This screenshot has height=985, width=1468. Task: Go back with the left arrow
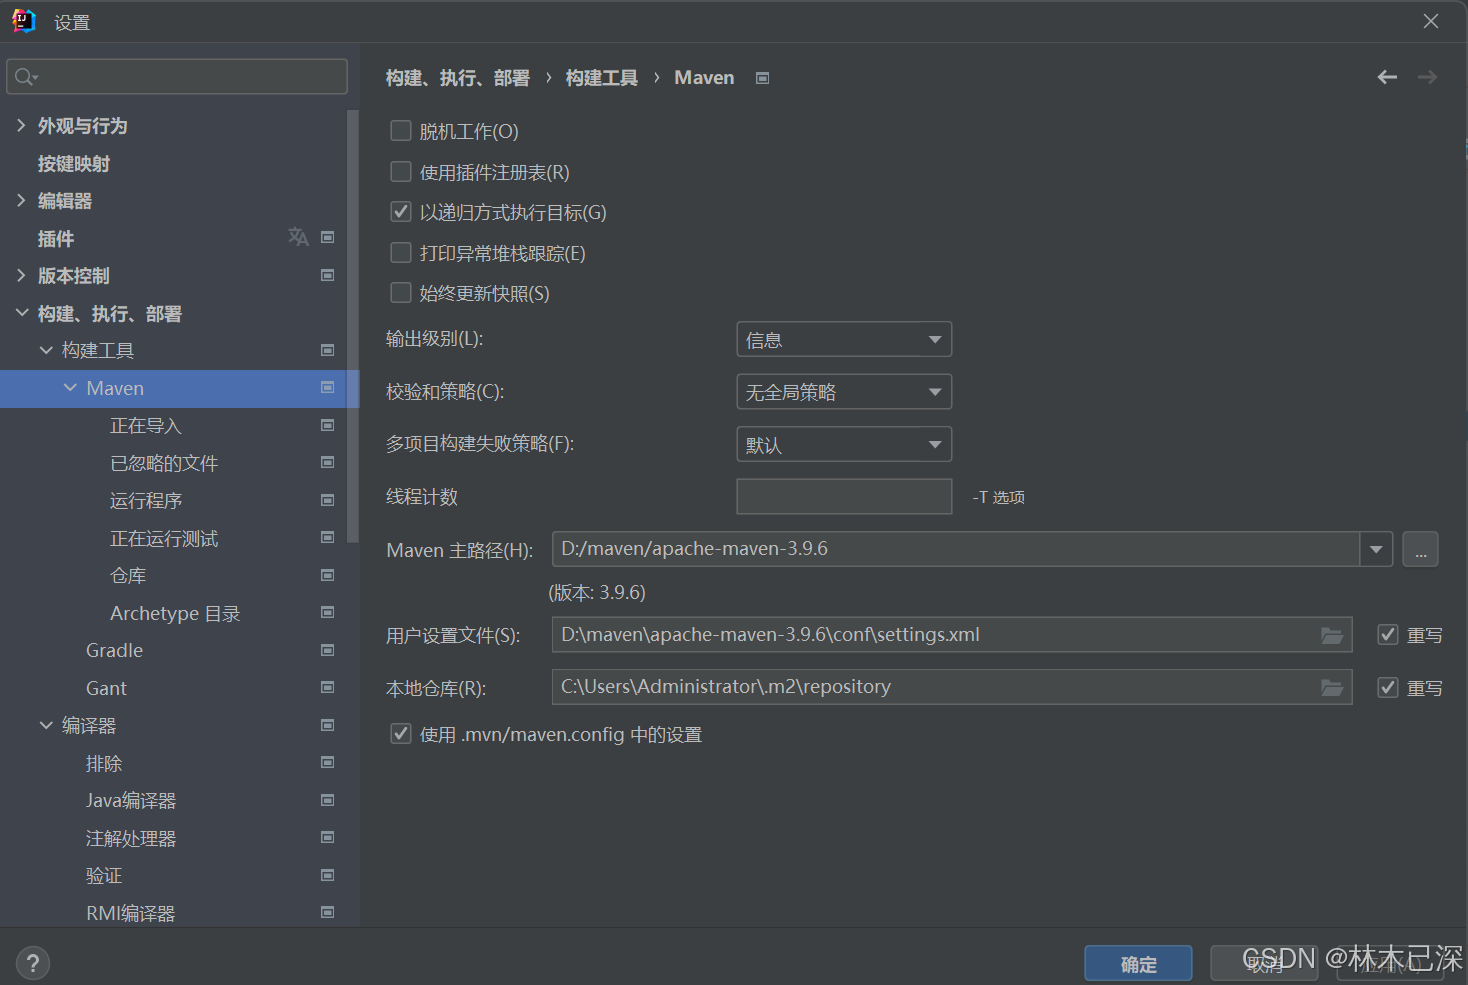1387,77
